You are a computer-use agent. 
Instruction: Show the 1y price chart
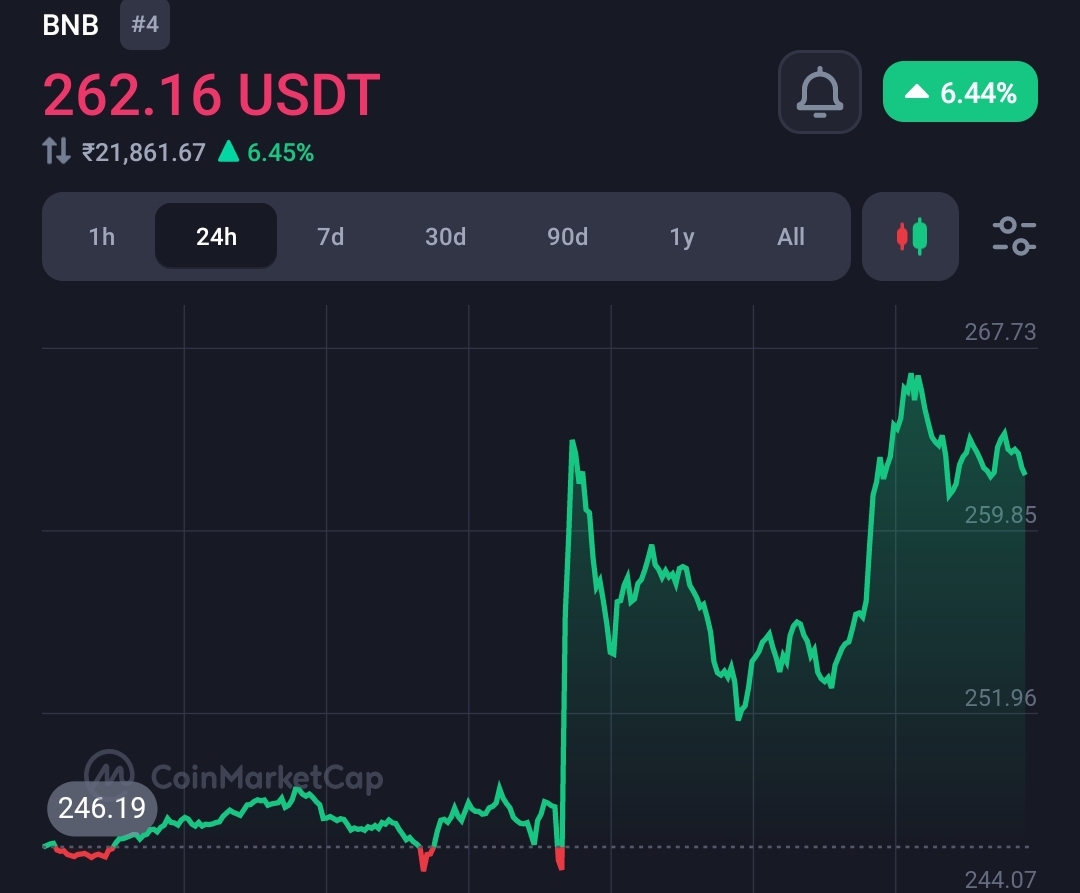(x=681, y=237)
